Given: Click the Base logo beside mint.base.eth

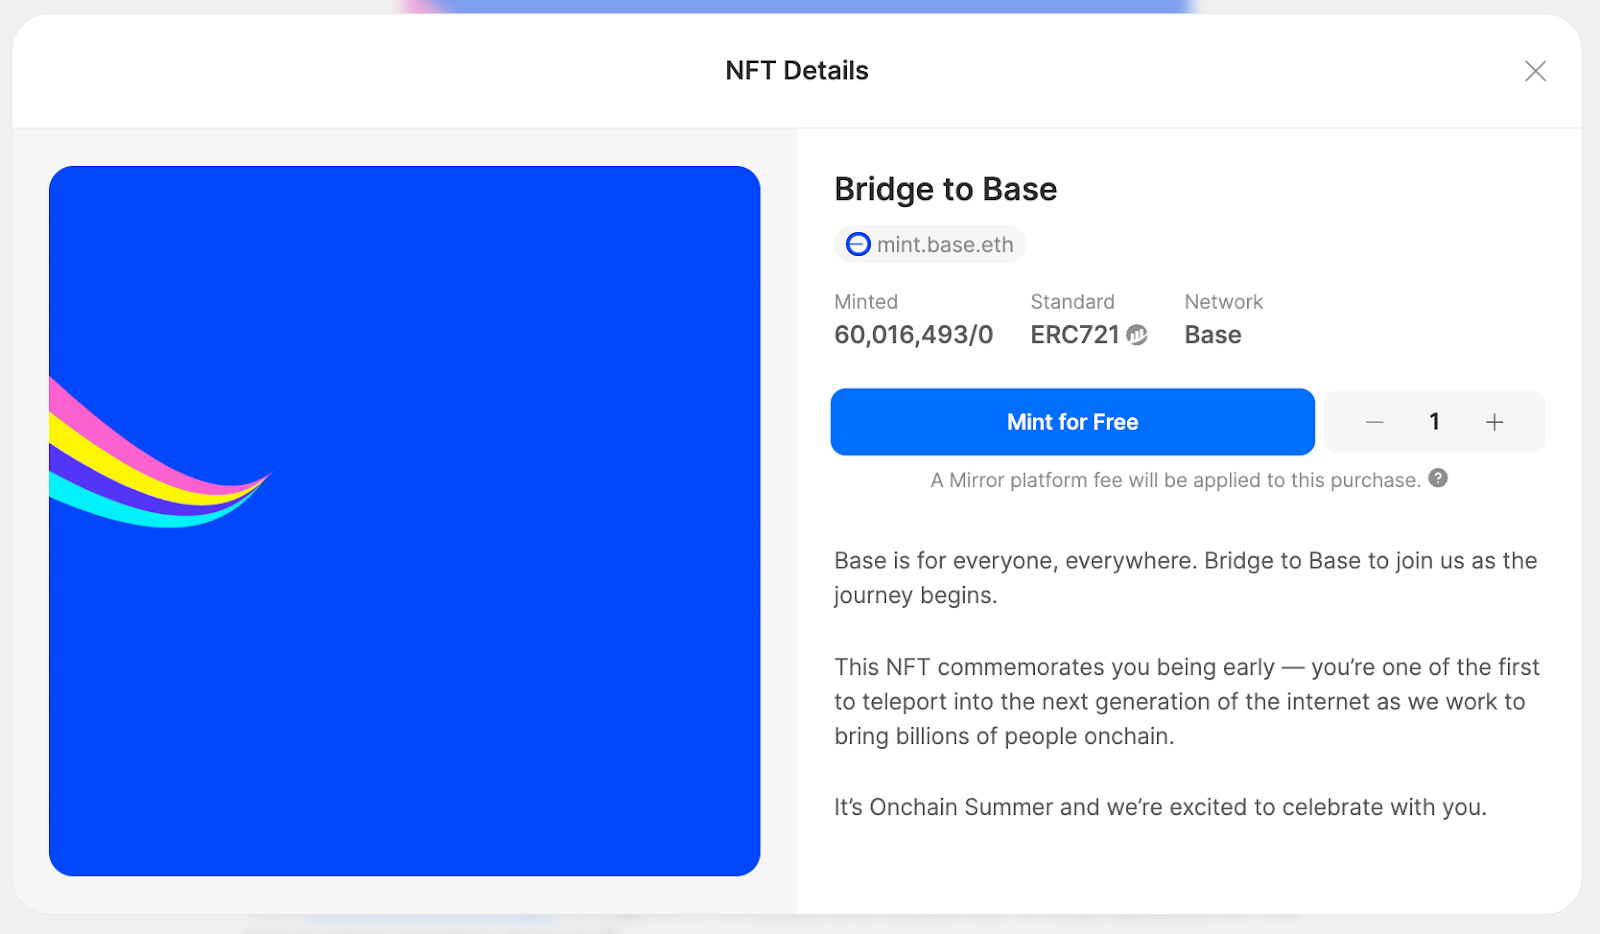Looking at the screenshot, I should point(858,244).
